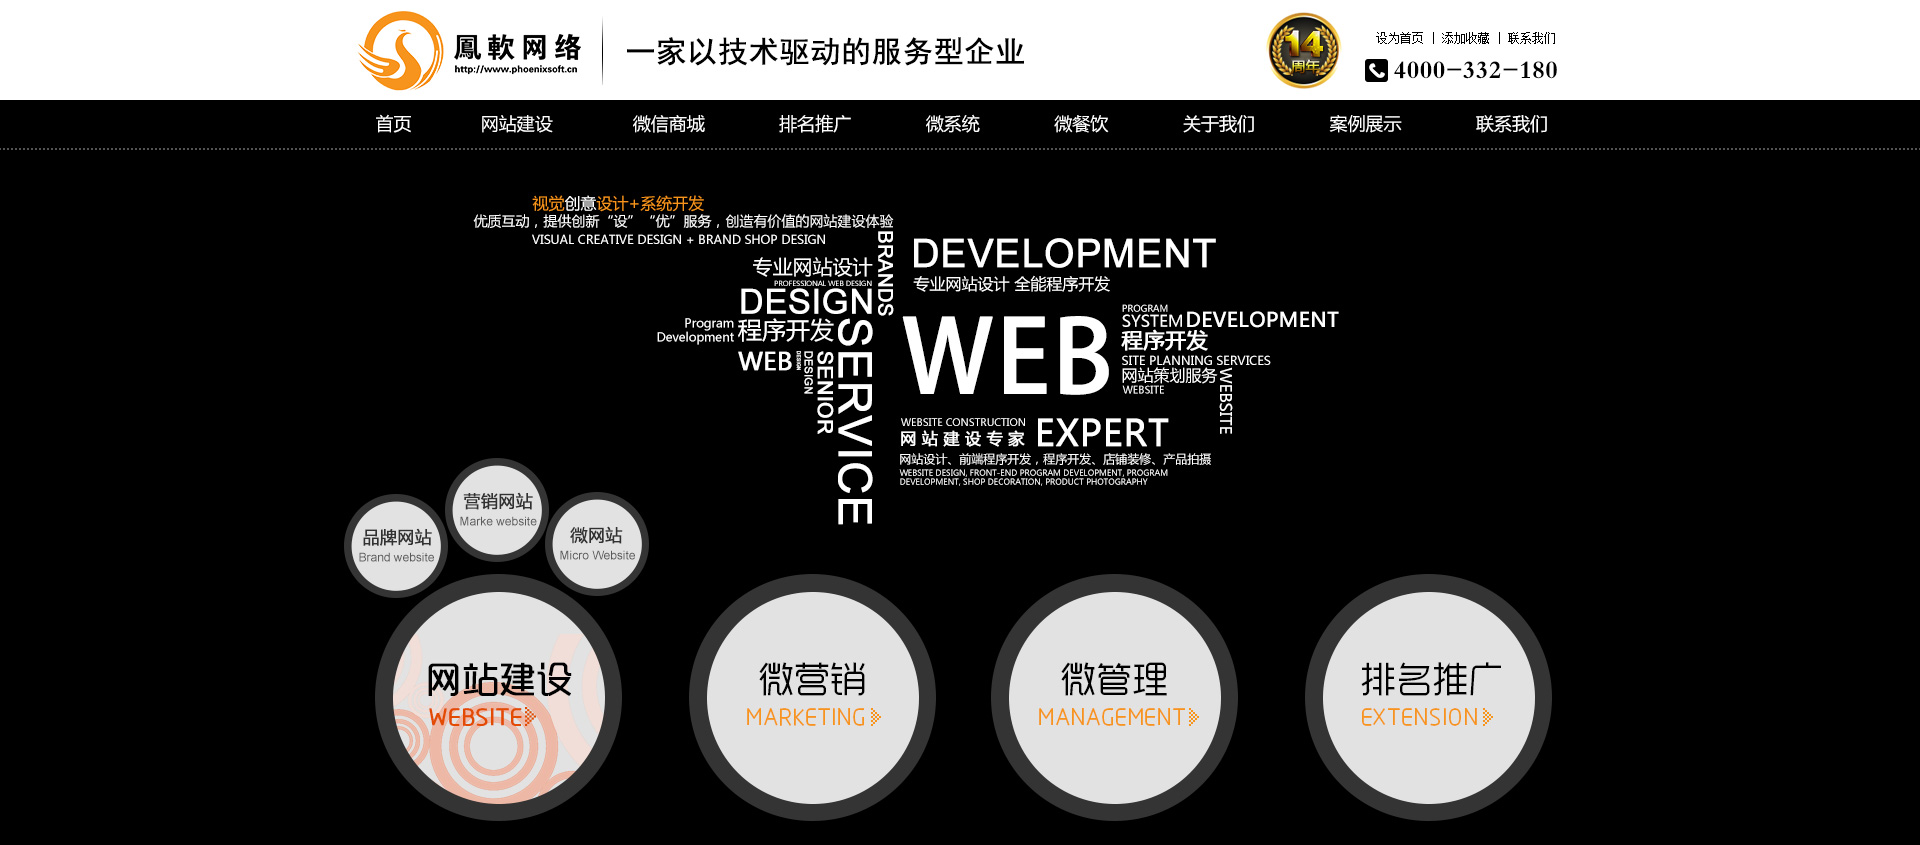Image resolution: width=1920 pixels, height=845 pixels.
Task: Click the phone icon beside 4000-332-180
Action: click(x=1376, y=70)
